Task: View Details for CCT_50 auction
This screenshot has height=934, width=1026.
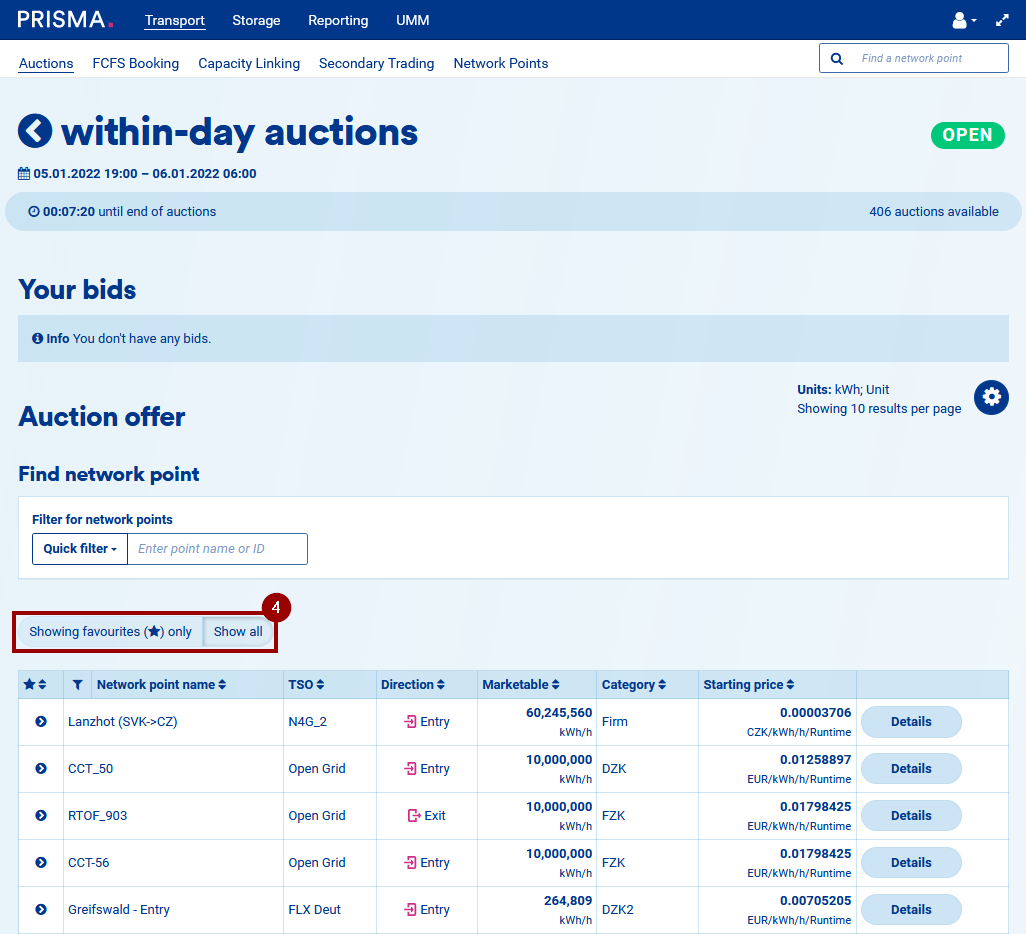Action: (910, 769)
